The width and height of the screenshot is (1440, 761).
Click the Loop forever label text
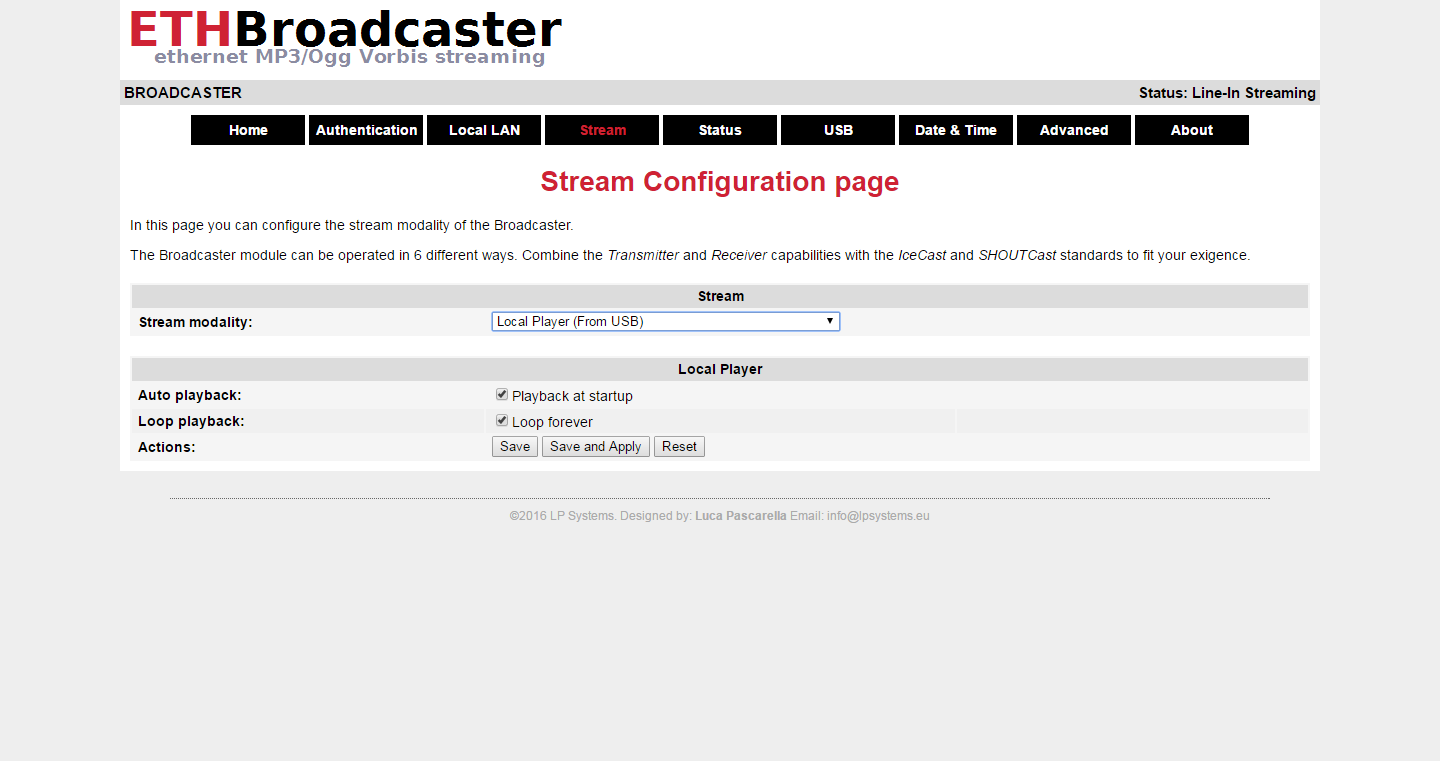[x=552, y=422]
